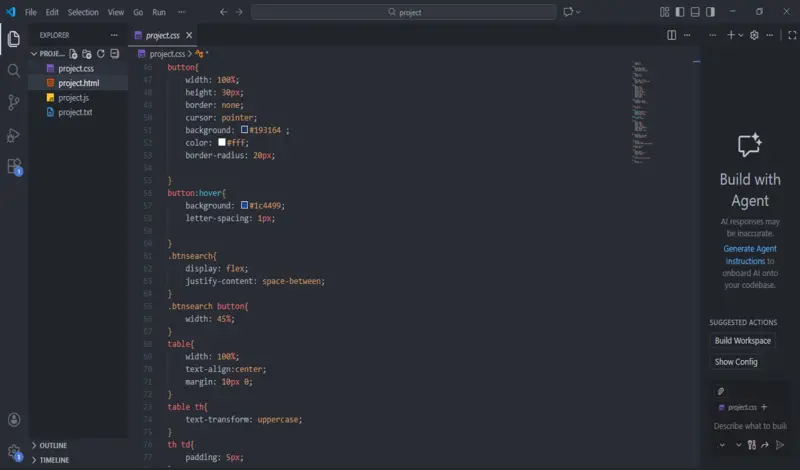Click the New File icon in Explorer
Image resolution: width=800 pixels, height=470 pixels.
pos(73,54)
